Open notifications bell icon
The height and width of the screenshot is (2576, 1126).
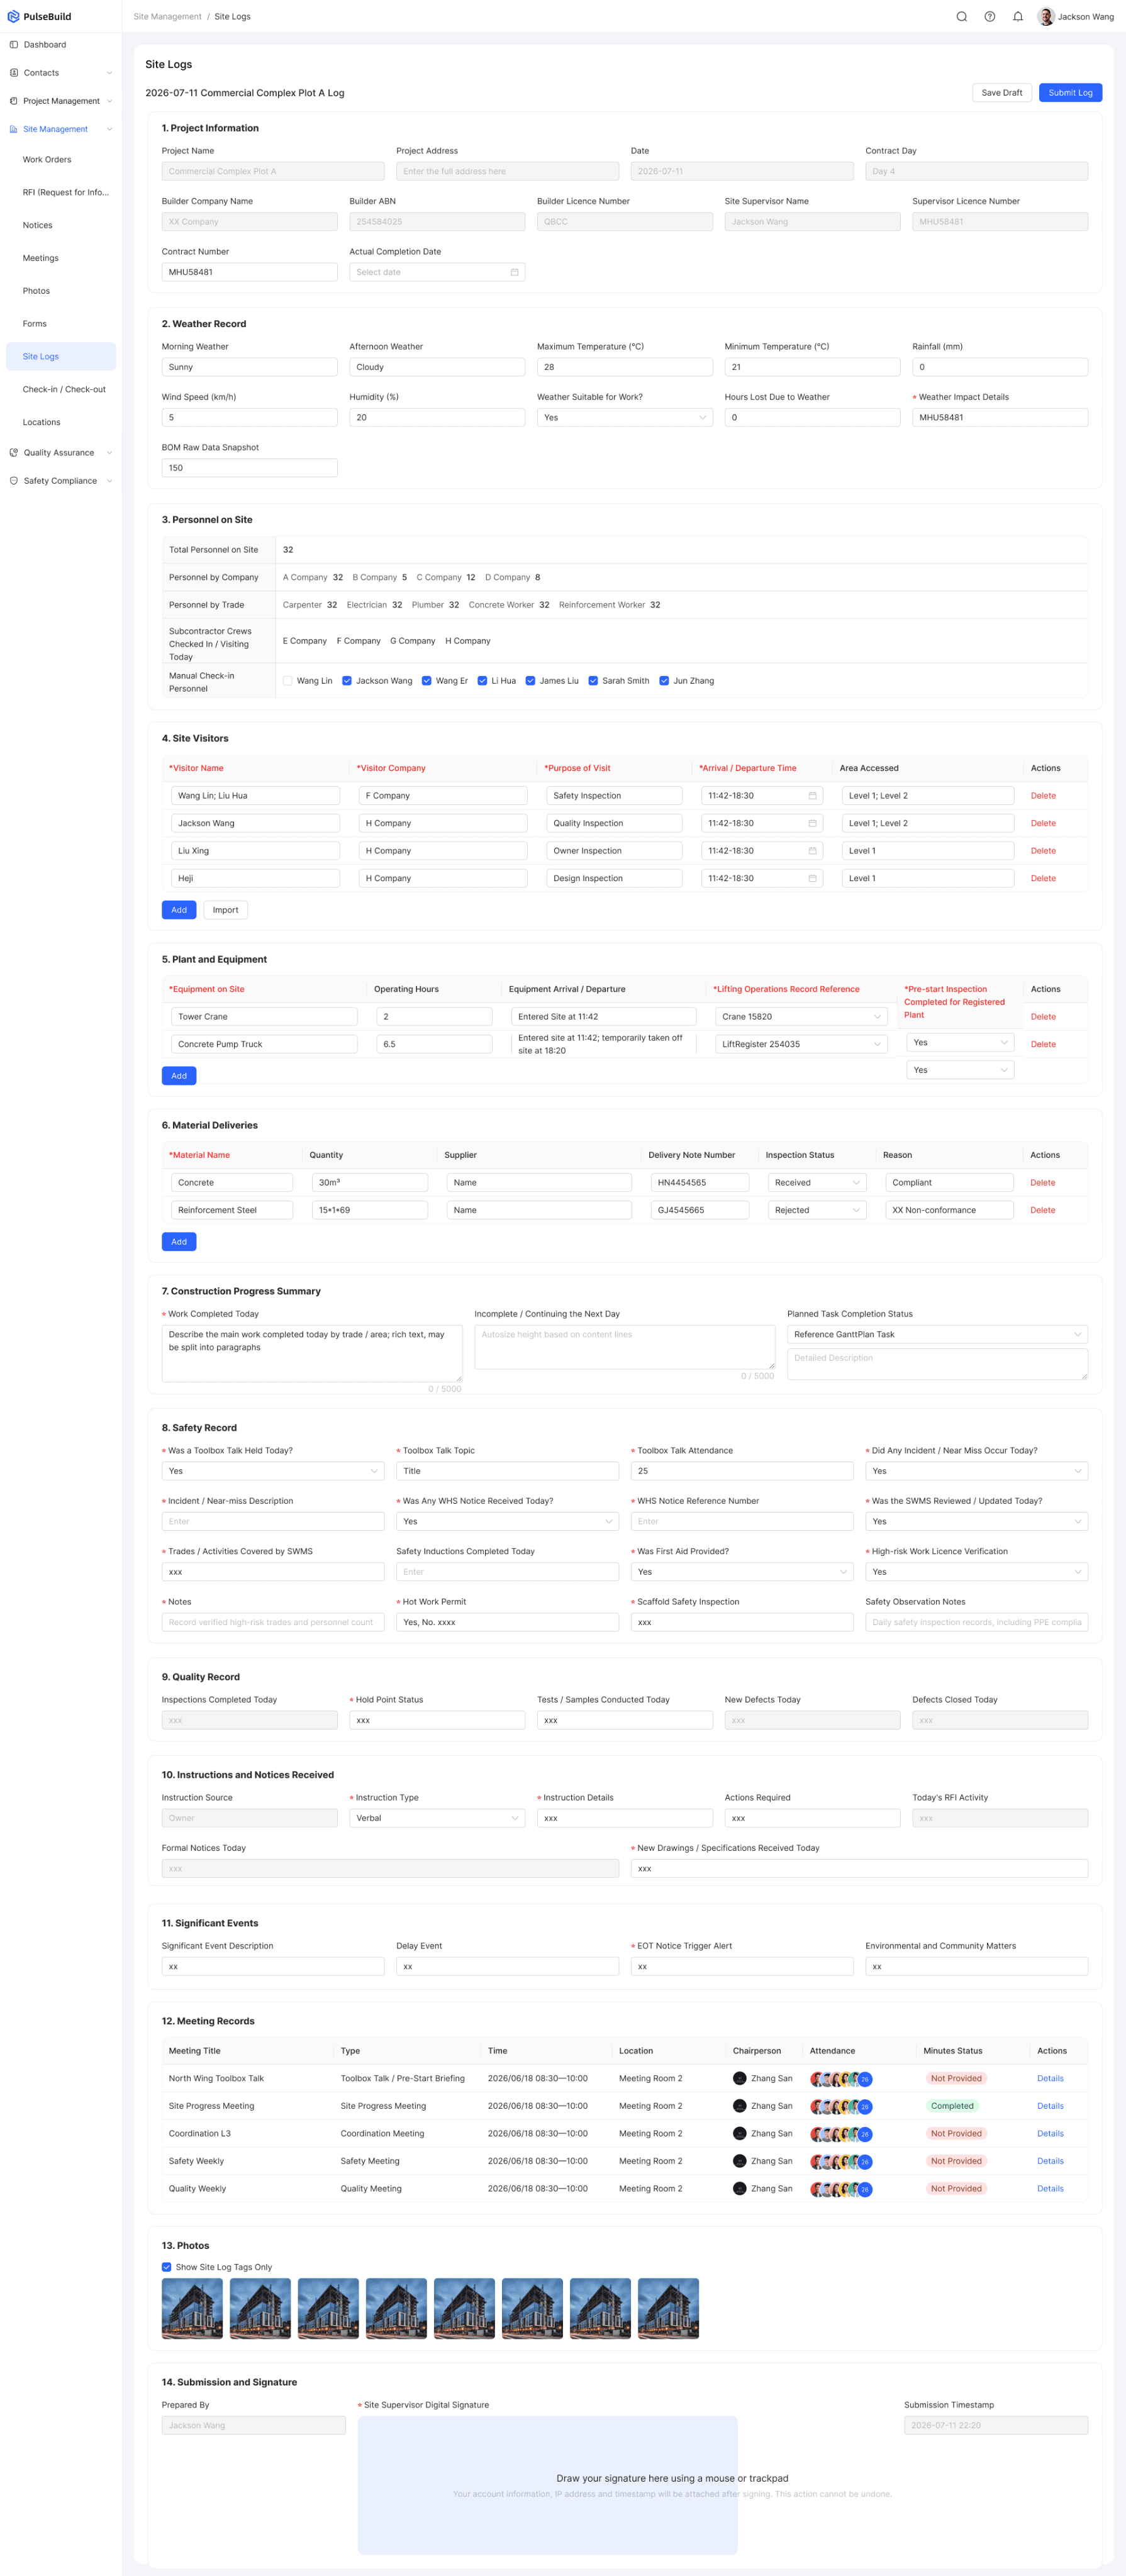(1017, 17)
